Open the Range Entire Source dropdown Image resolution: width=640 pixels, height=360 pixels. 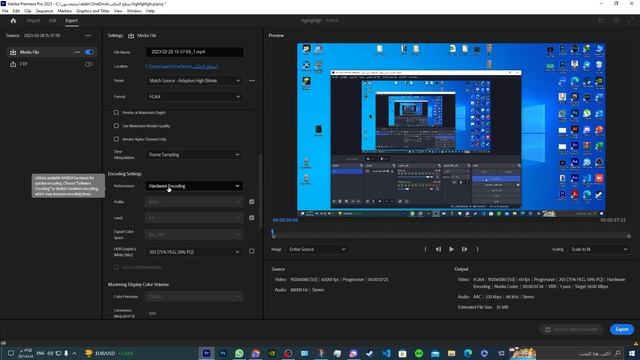tap(317, 249)
